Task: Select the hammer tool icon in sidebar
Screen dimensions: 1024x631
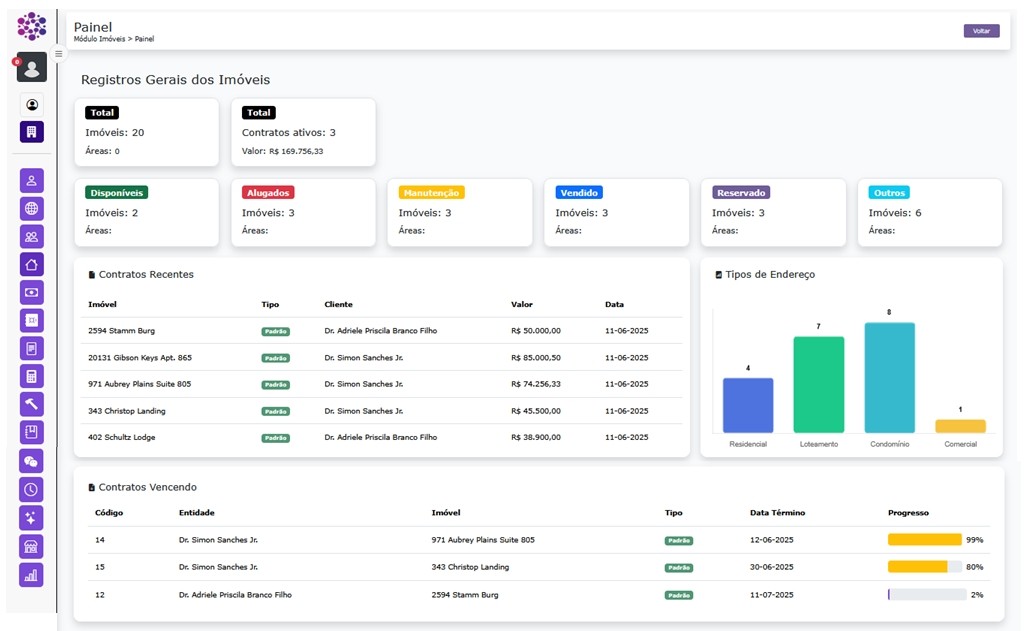Action: tap(32, 404)
